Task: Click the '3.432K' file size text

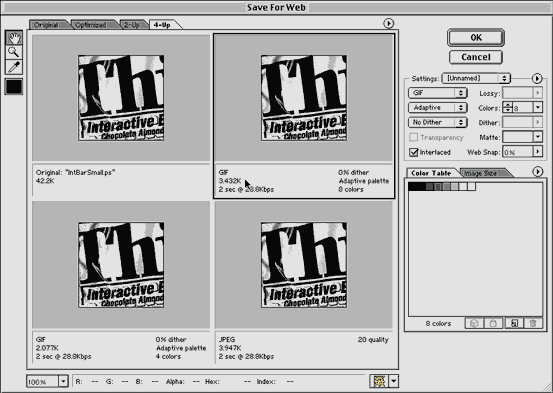Action: [230, 181]
